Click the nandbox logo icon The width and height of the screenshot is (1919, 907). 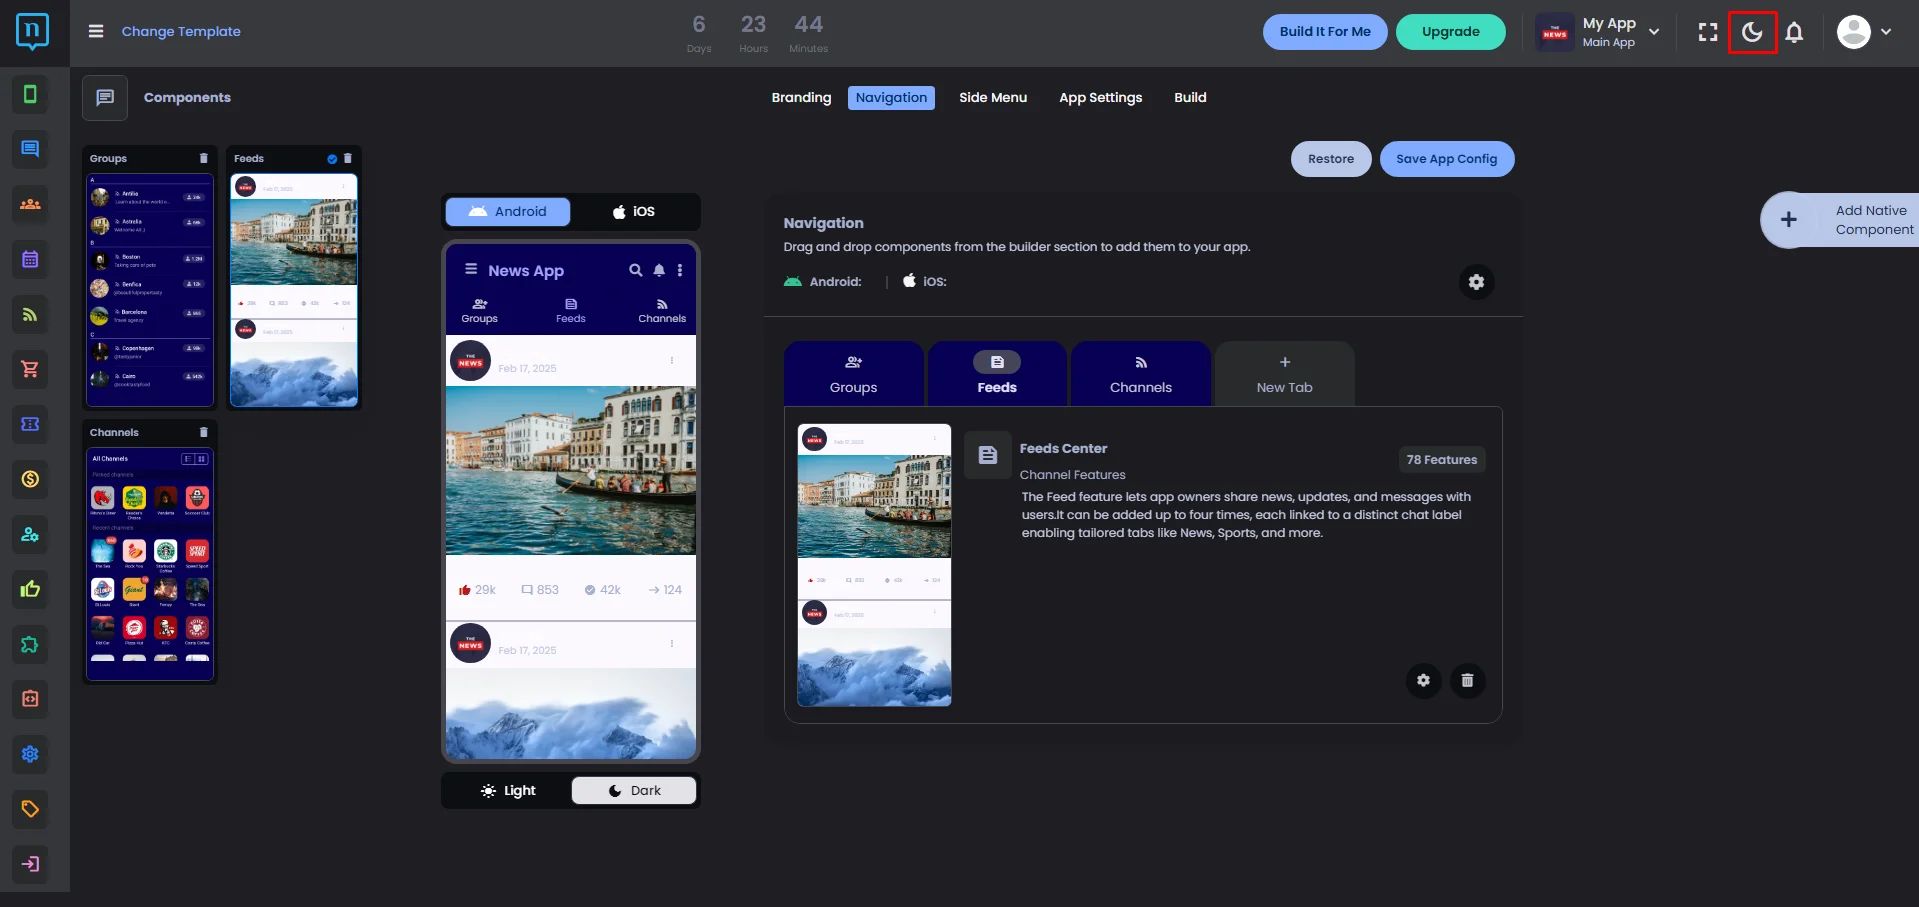coord(32,31)
